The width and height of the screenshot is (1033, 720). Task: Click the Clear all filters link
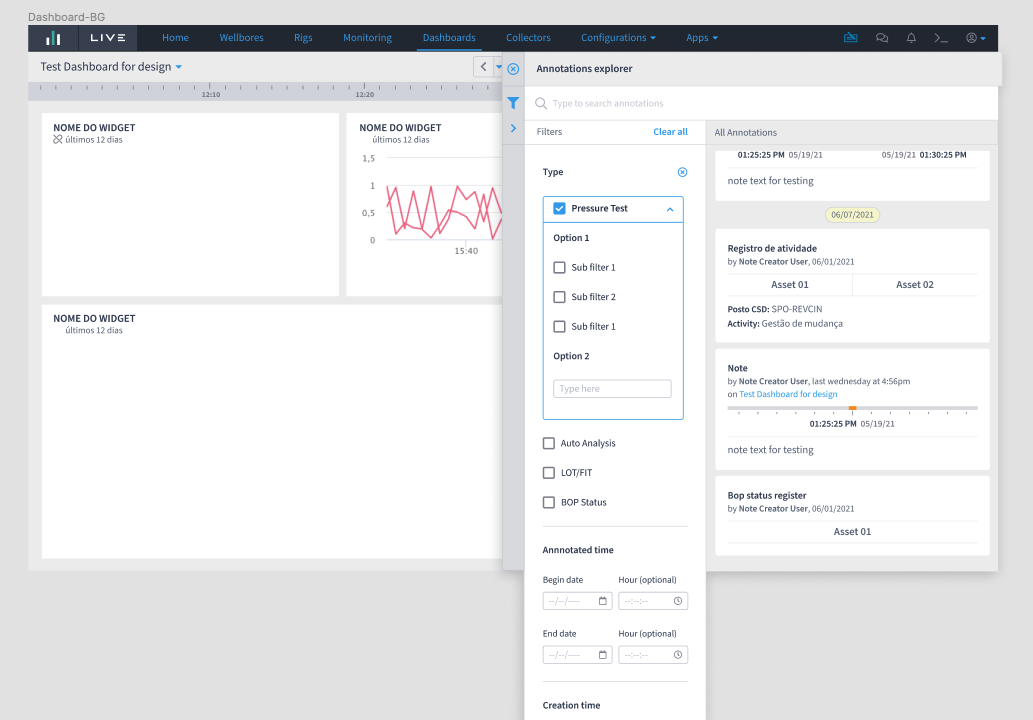[x=670, y=132]
